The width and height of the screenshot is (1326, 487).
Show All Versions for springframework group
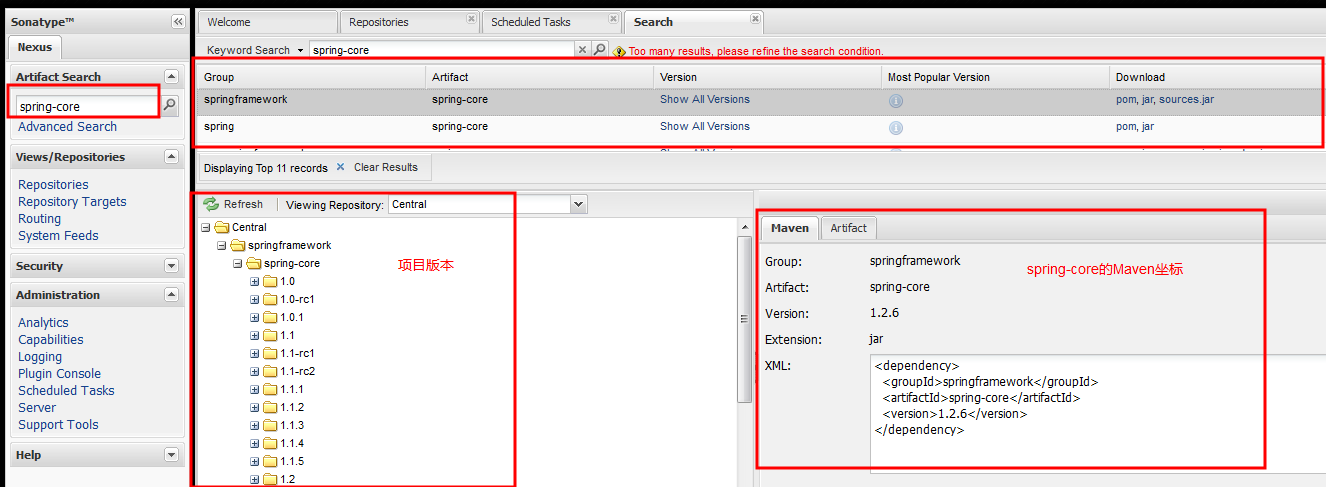click(704, 99)
